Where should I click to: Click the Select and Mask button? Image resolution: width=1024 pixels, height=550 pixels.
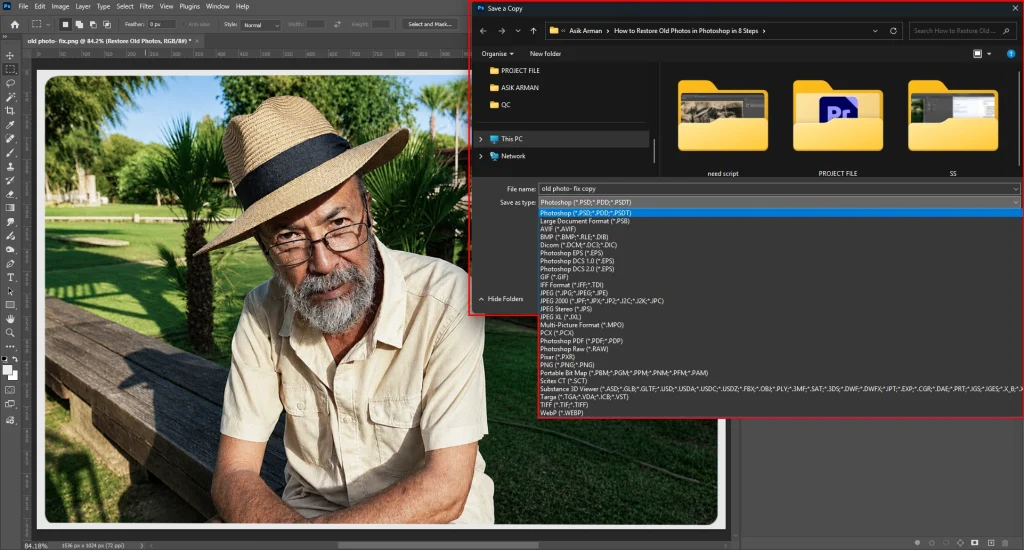(430, 24)
